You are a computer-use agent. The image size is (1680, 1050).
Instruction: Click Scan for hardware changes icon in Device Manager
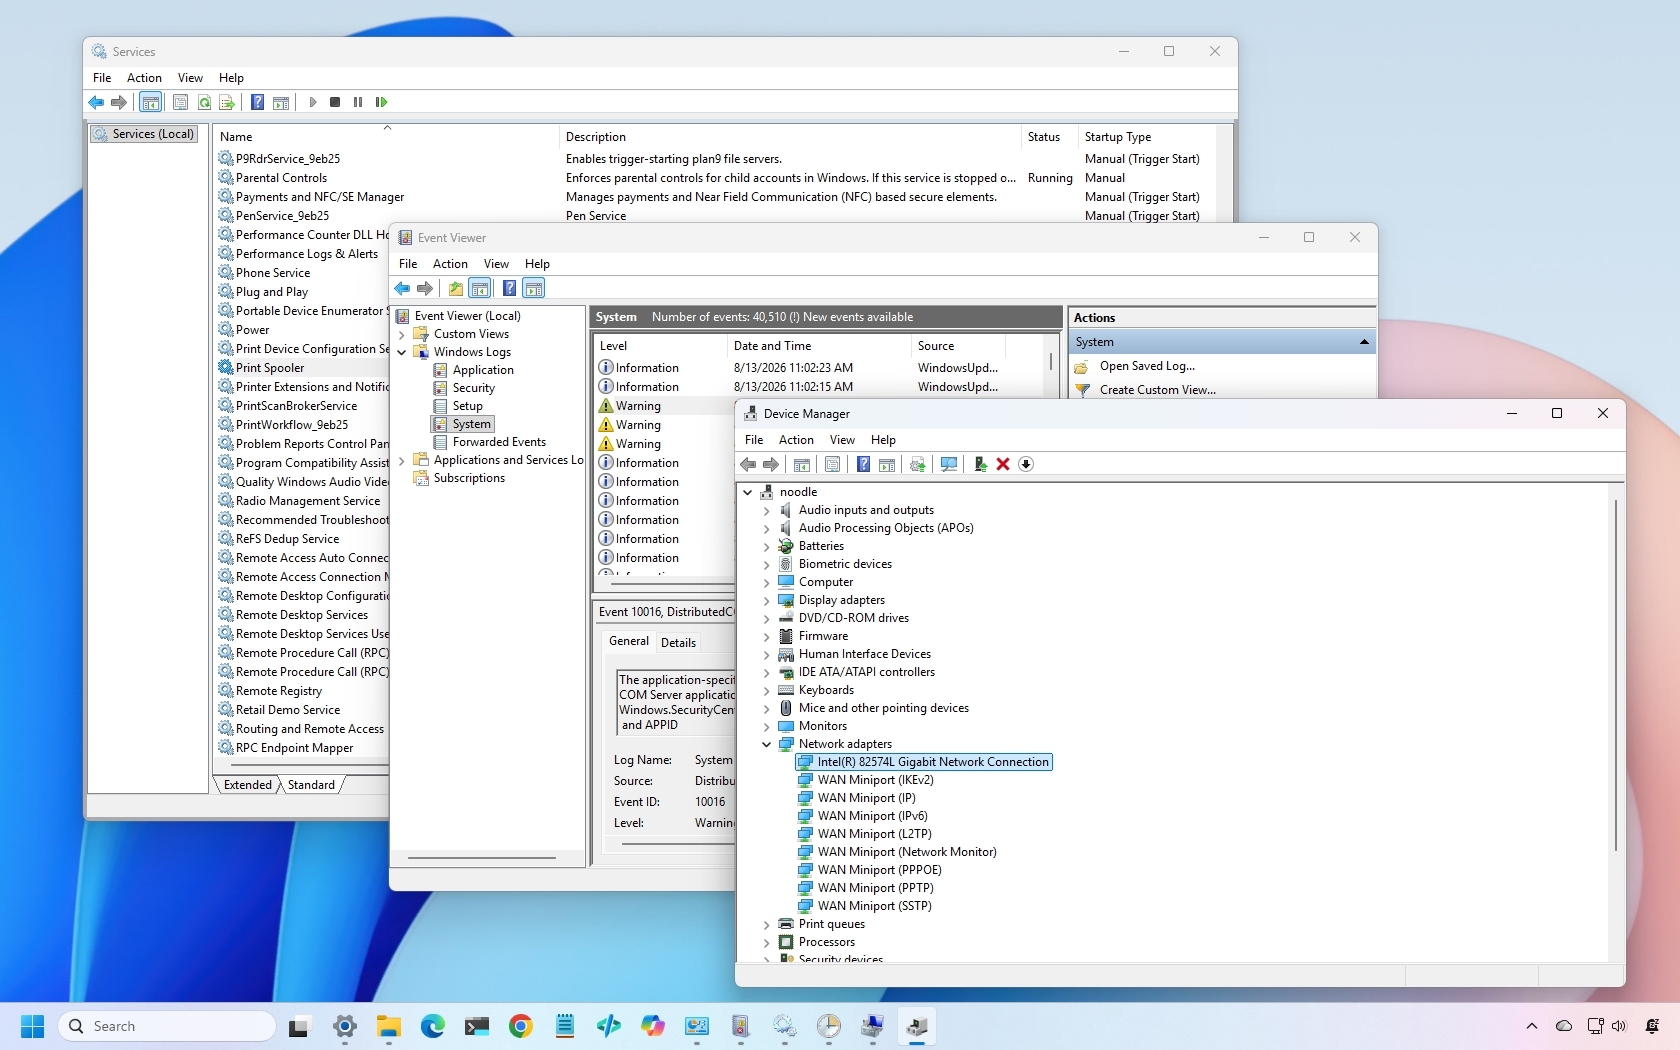click(949, 464)
